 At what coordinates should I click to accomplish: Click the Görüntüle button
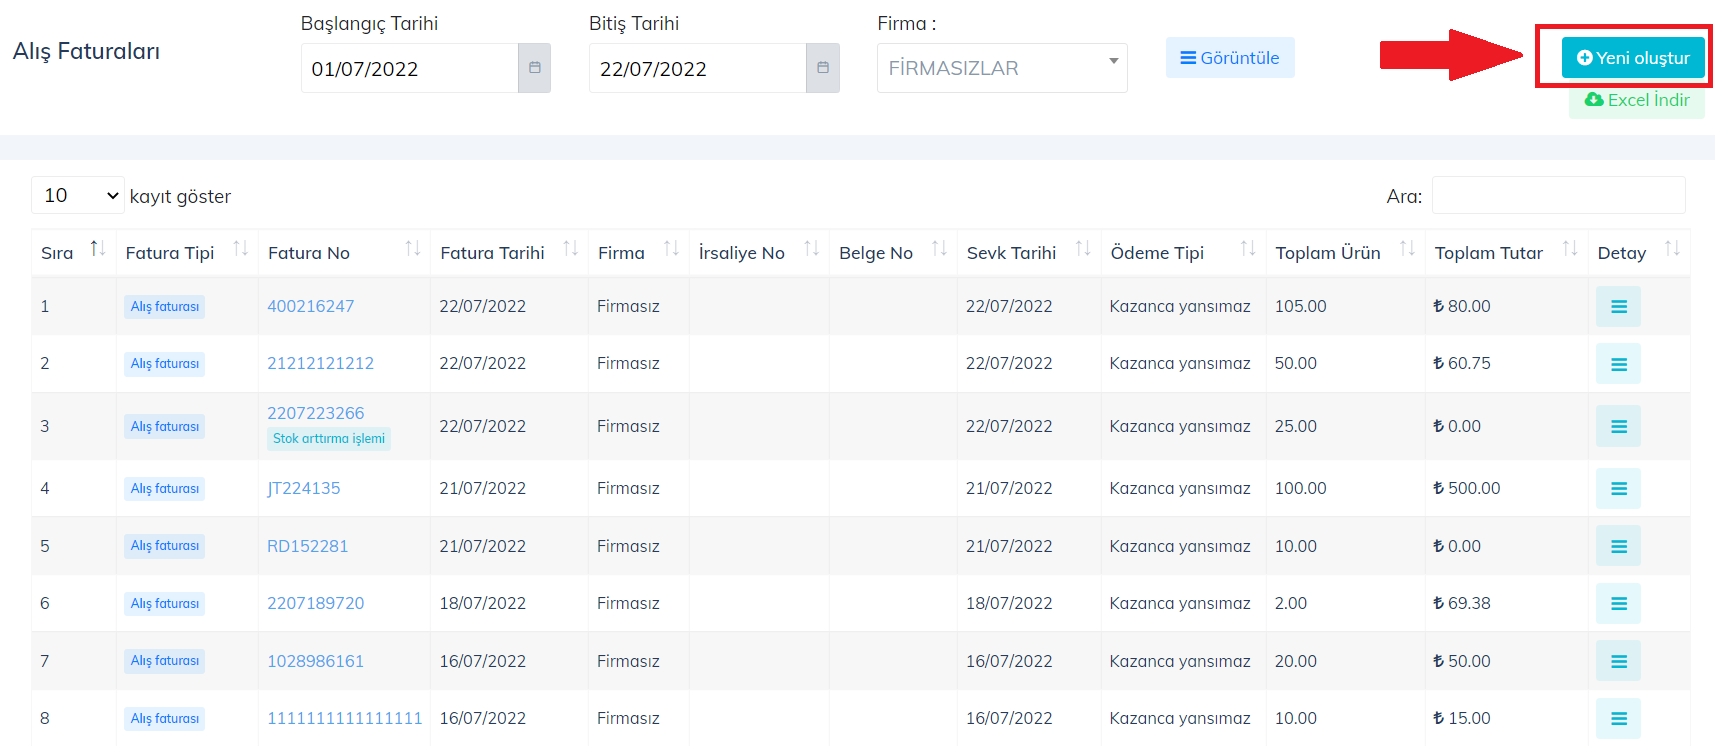point(1230,58)
